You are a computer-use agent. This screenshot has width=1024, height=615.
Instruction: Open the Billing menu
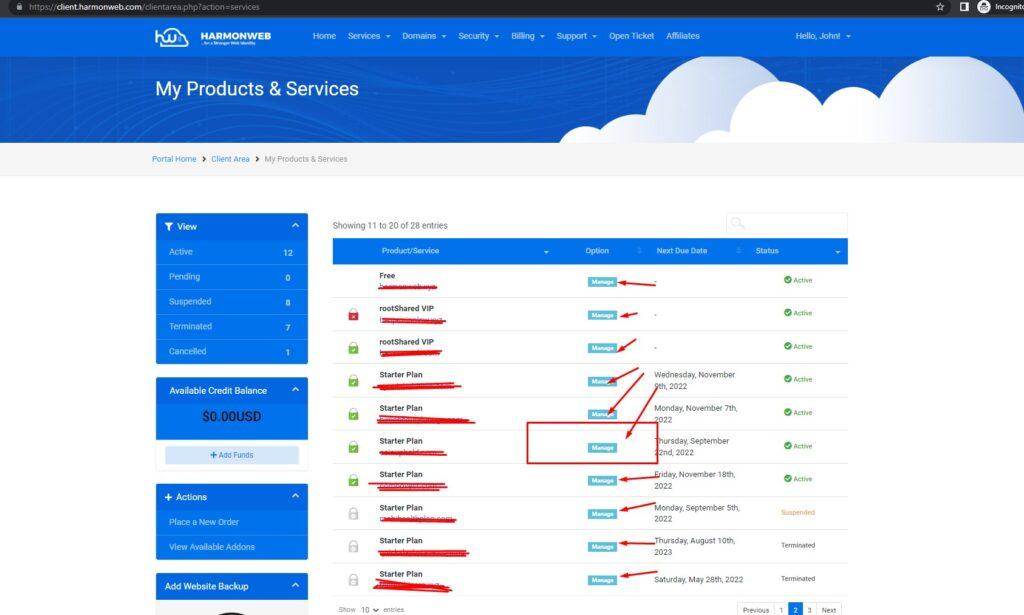(527, 36)
